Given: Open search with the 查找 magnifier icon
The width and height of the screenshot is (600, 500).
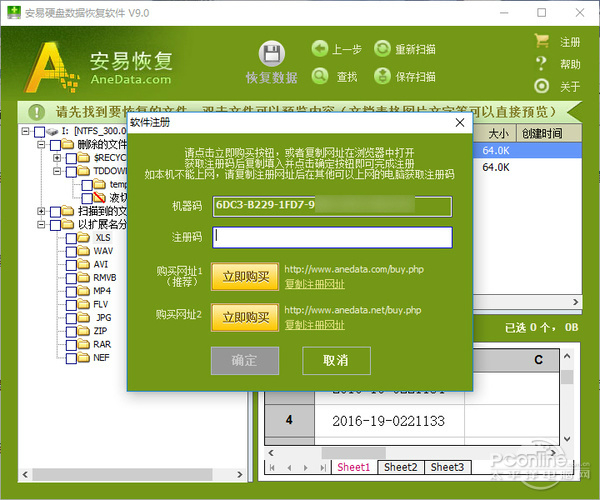Looking at the screenshot, I should tap(320, 76).
